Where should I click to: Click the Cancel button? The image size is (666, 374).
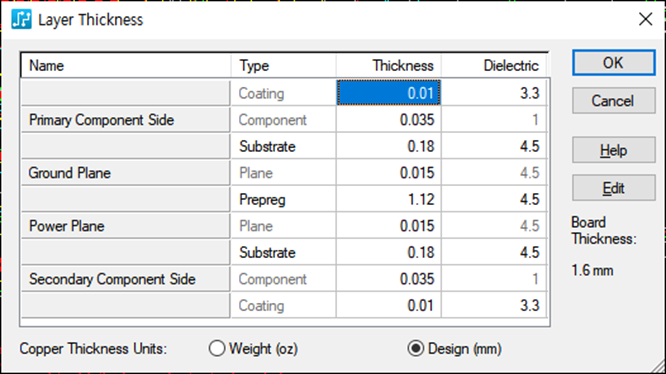(613, 101)
